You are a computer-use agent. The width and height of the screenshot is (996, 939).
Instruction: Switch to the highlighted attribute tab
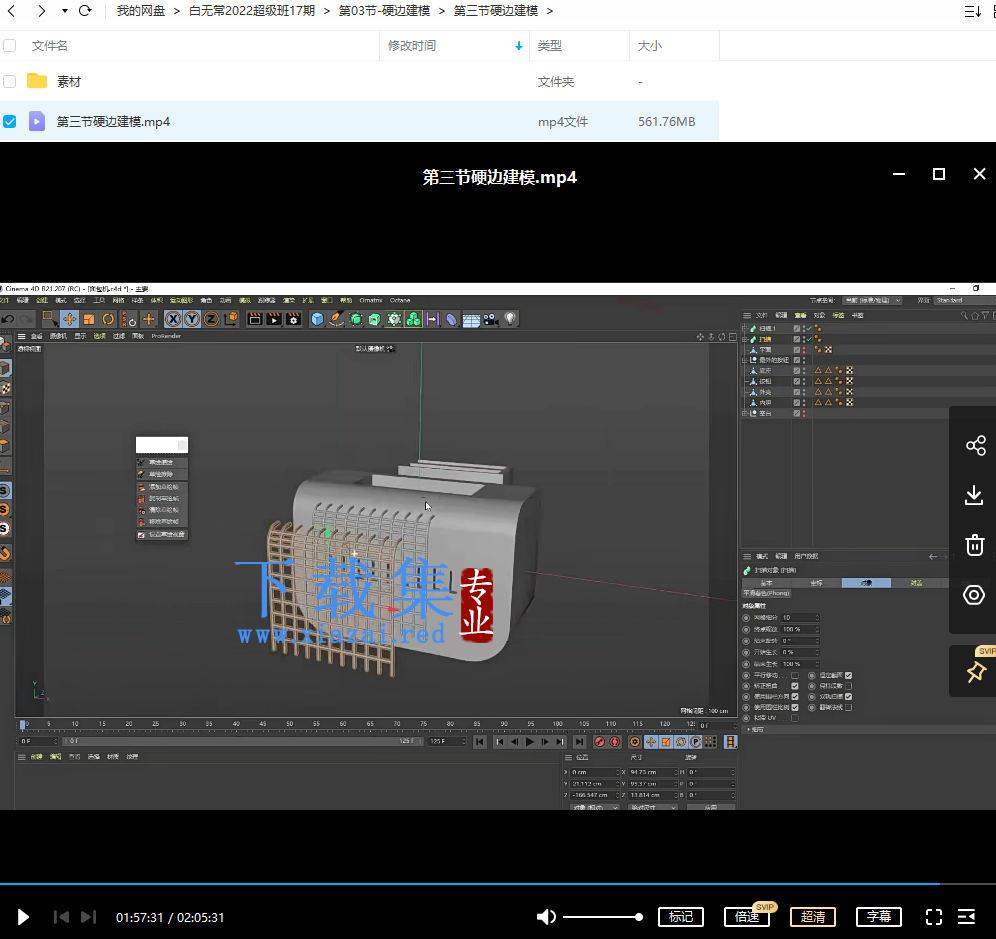(866, 583)
